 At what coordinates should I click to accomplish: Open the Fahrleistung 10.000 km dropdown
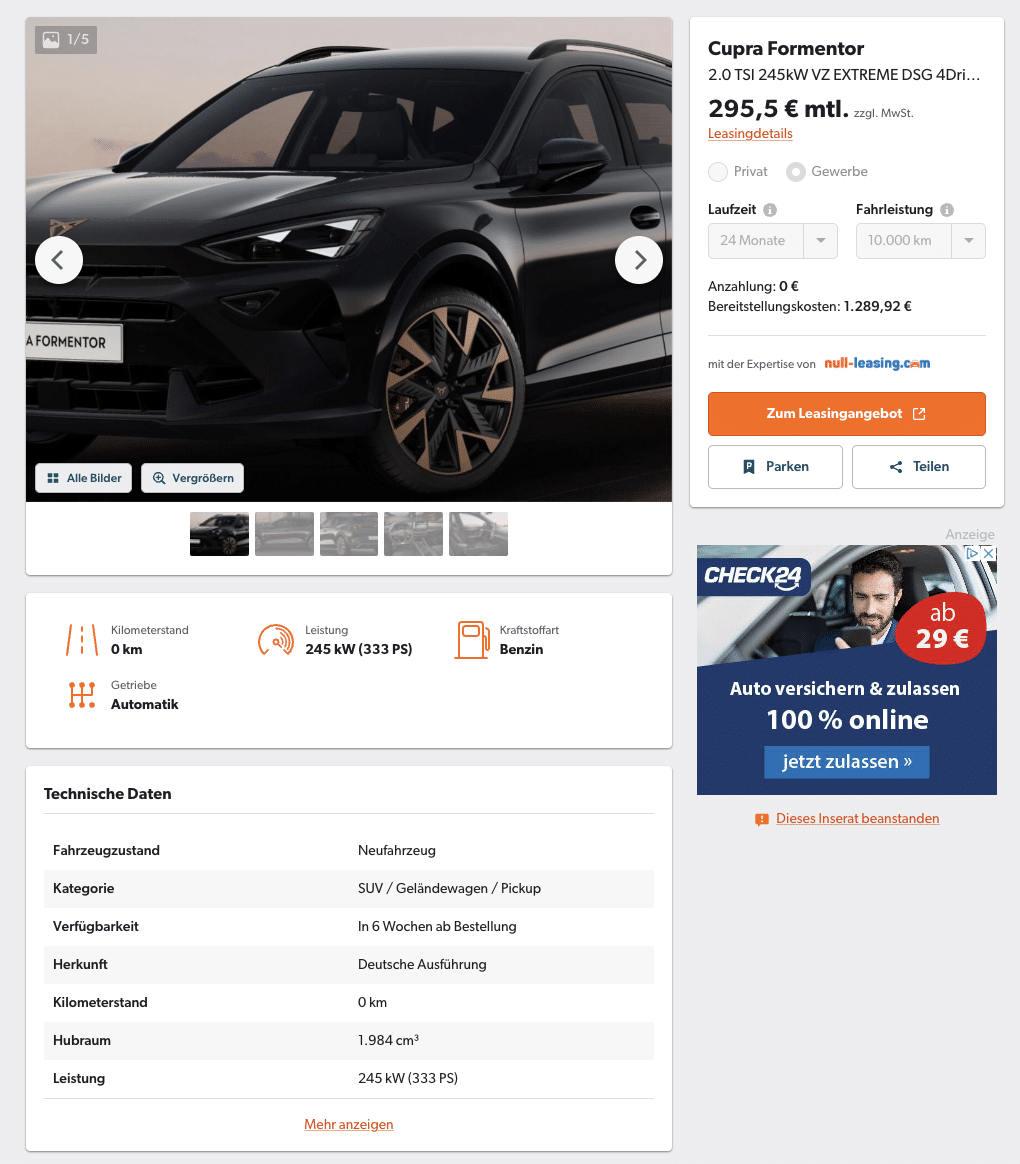point(921,241)
